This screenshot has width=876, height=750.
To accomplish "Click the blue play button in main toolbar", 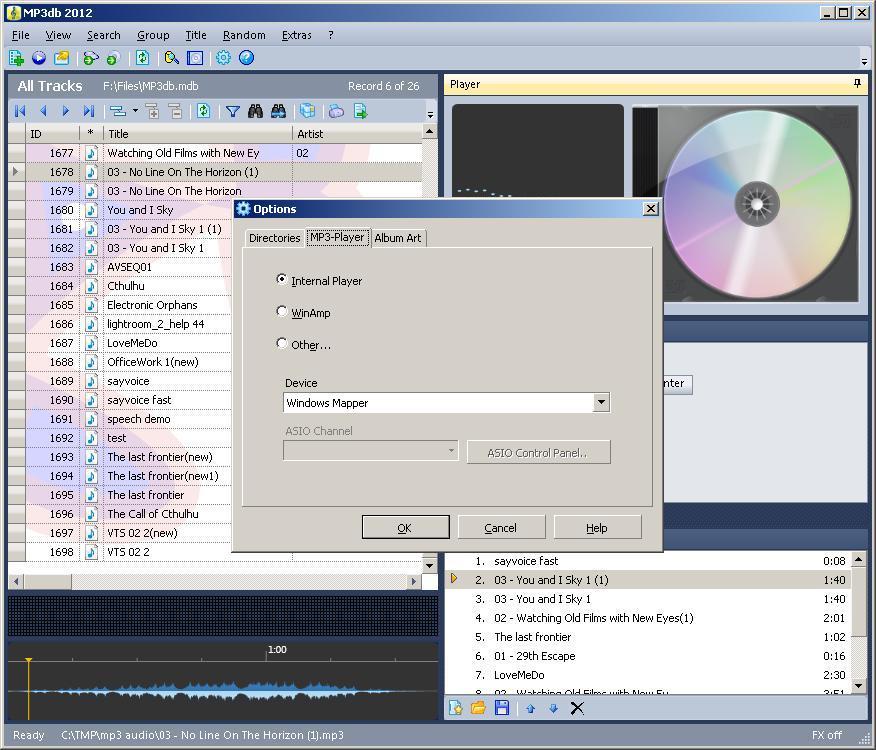I will tap(39, 58).
